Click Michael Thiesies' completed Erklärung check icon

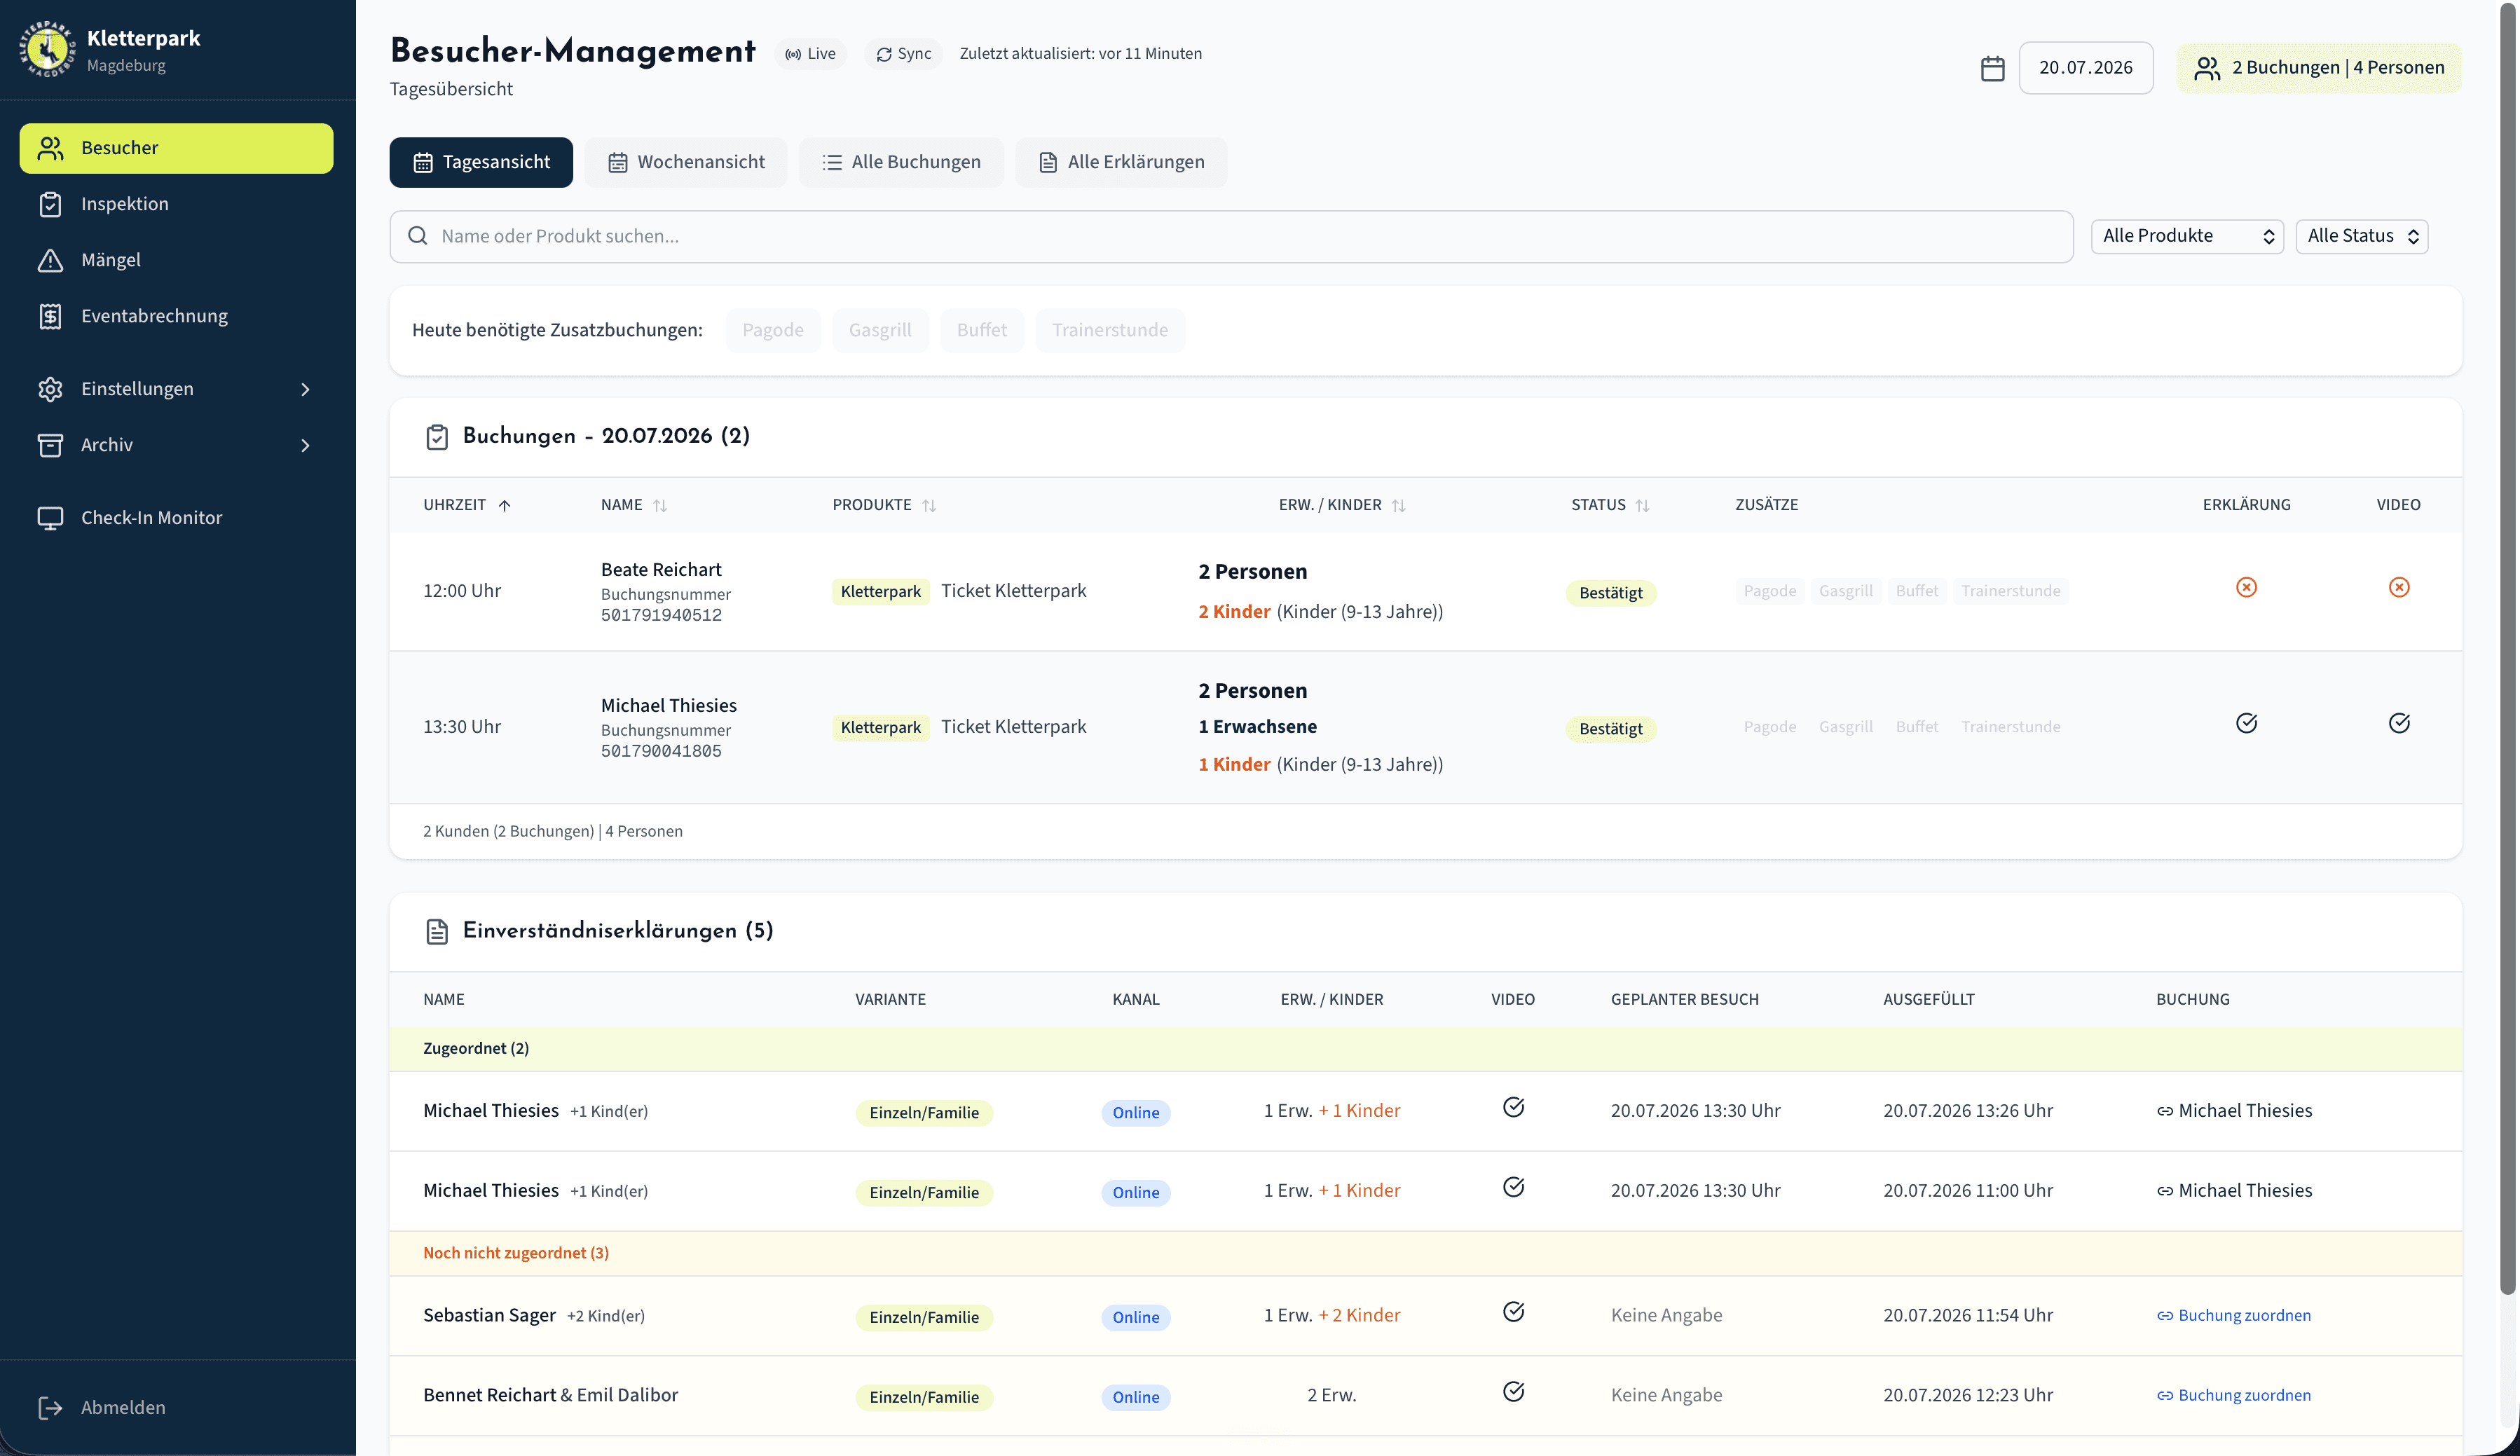pos(2246,723)
